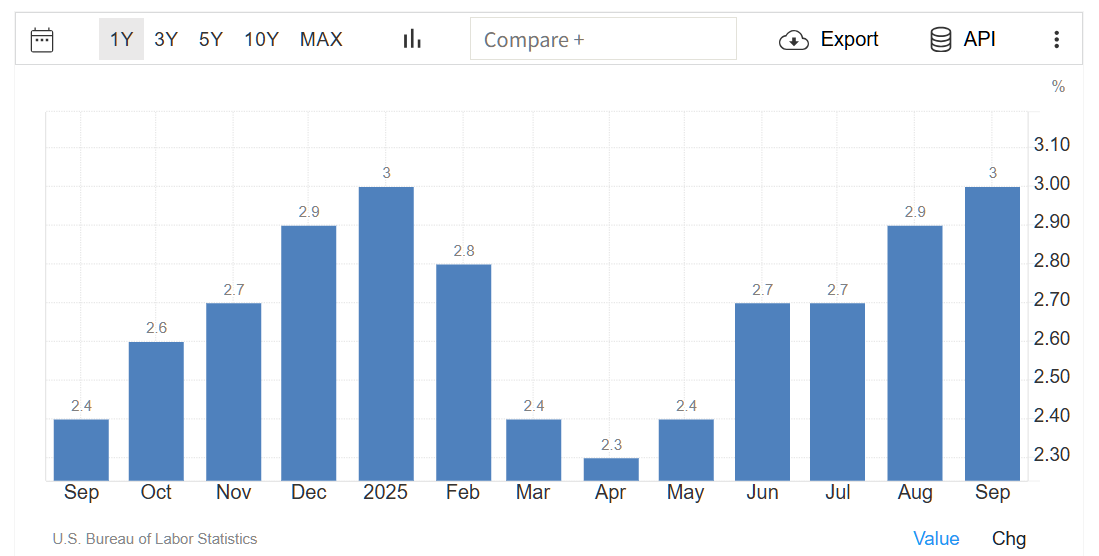Screen dimensions: 1099x556
Task: Click the 2025 January bar
Action: tap(386, 333)
